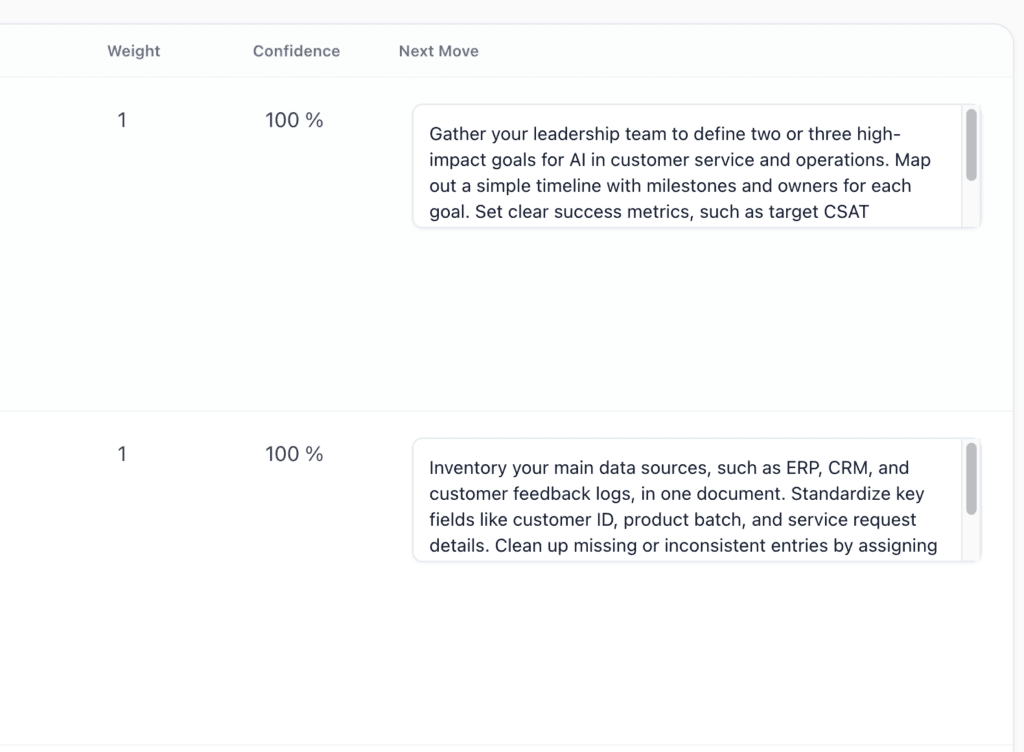Click the Confidence column header

[296, 51]
